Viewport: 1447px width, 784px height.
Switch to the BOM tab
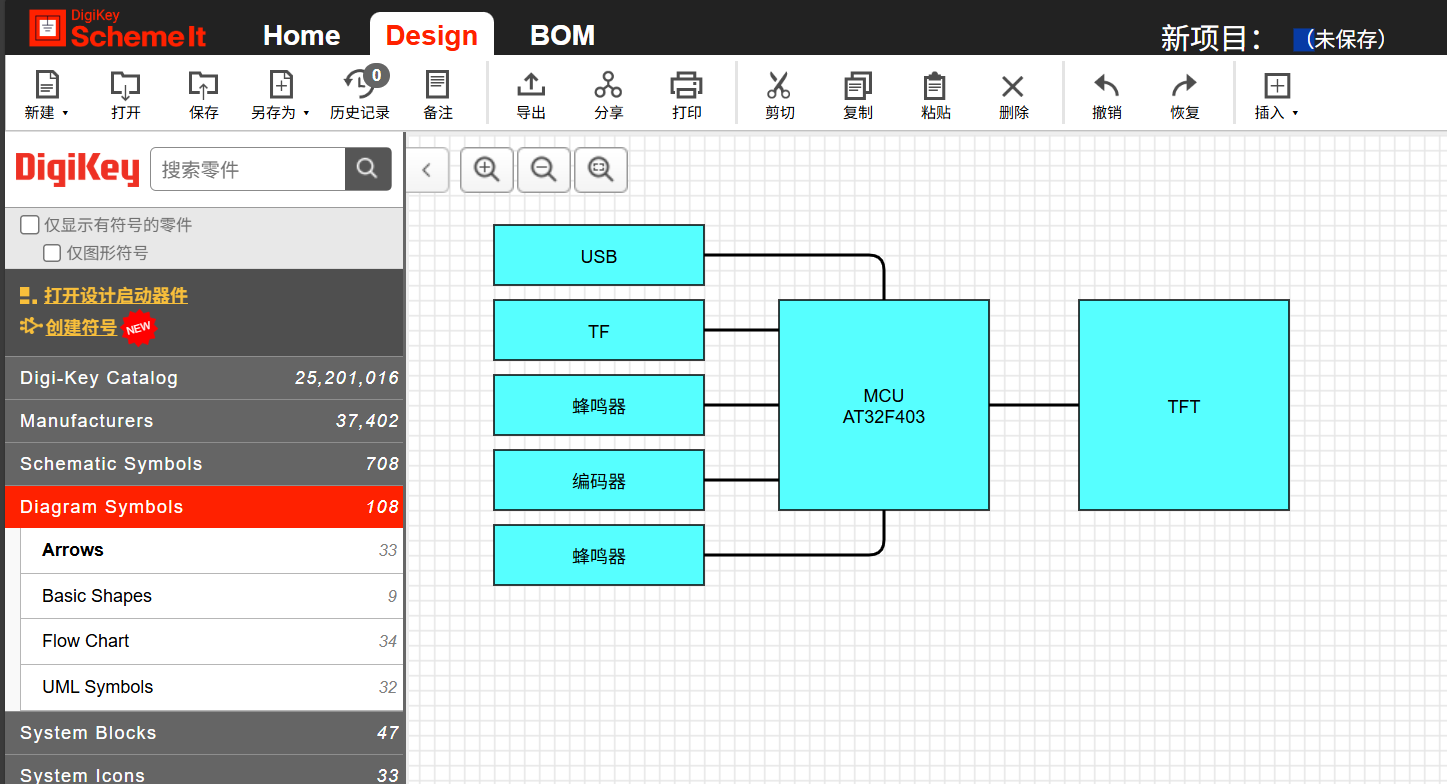(563, 36)
